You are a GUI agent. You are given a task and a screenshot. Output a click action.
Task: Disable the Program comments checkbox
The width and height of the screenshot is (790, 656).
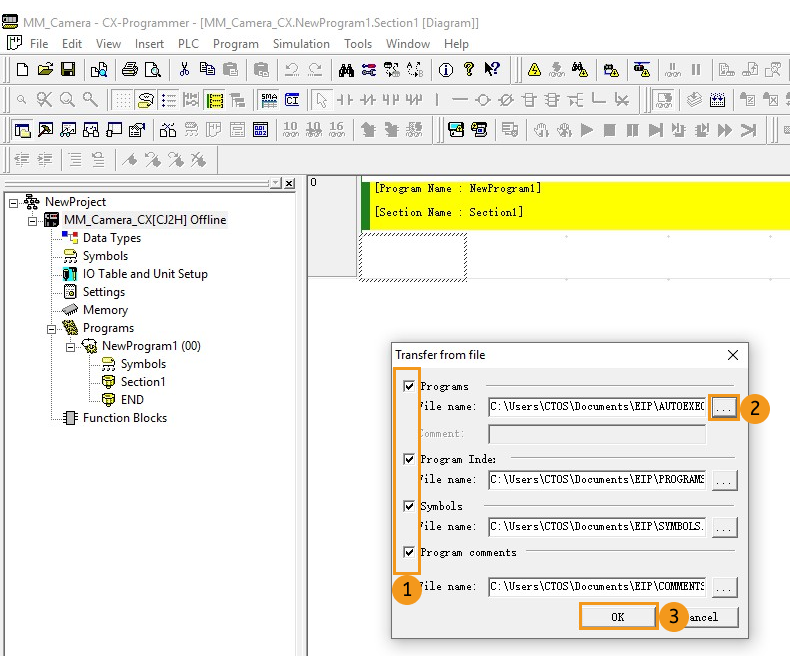click(408, 552)
